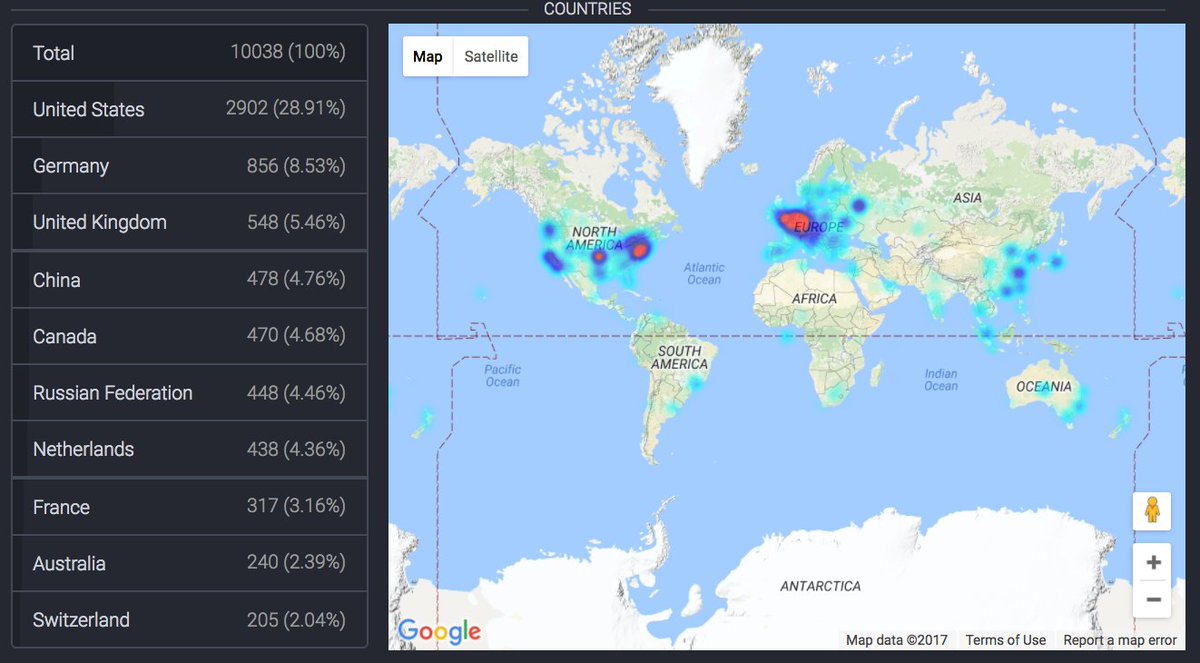This screenshot has width=1200, height=663.
Task: Select the Netherlands country entry
Action: [x=189, y=449]
